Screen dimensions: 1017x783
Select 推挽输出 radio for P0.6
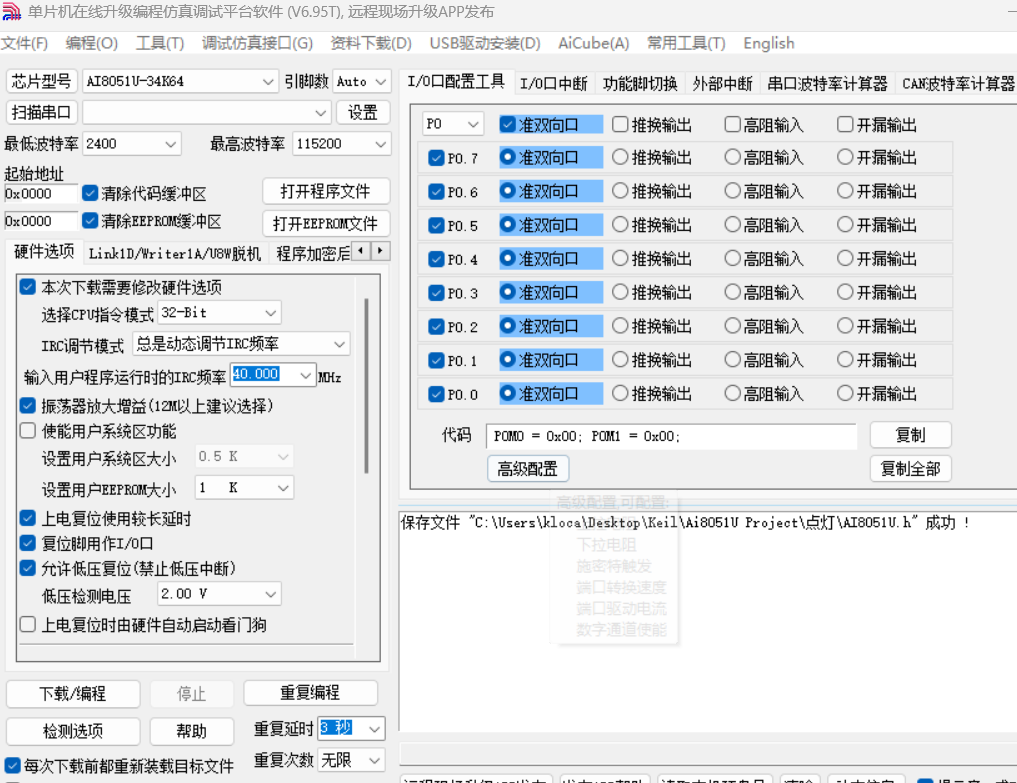pyautogui.click(x=620, y=191)
